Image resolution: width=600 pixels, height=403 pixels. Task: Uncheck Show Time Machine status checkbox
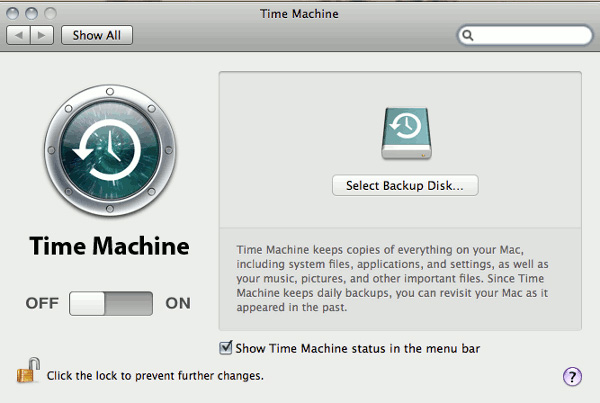click(x=225, y=348)
